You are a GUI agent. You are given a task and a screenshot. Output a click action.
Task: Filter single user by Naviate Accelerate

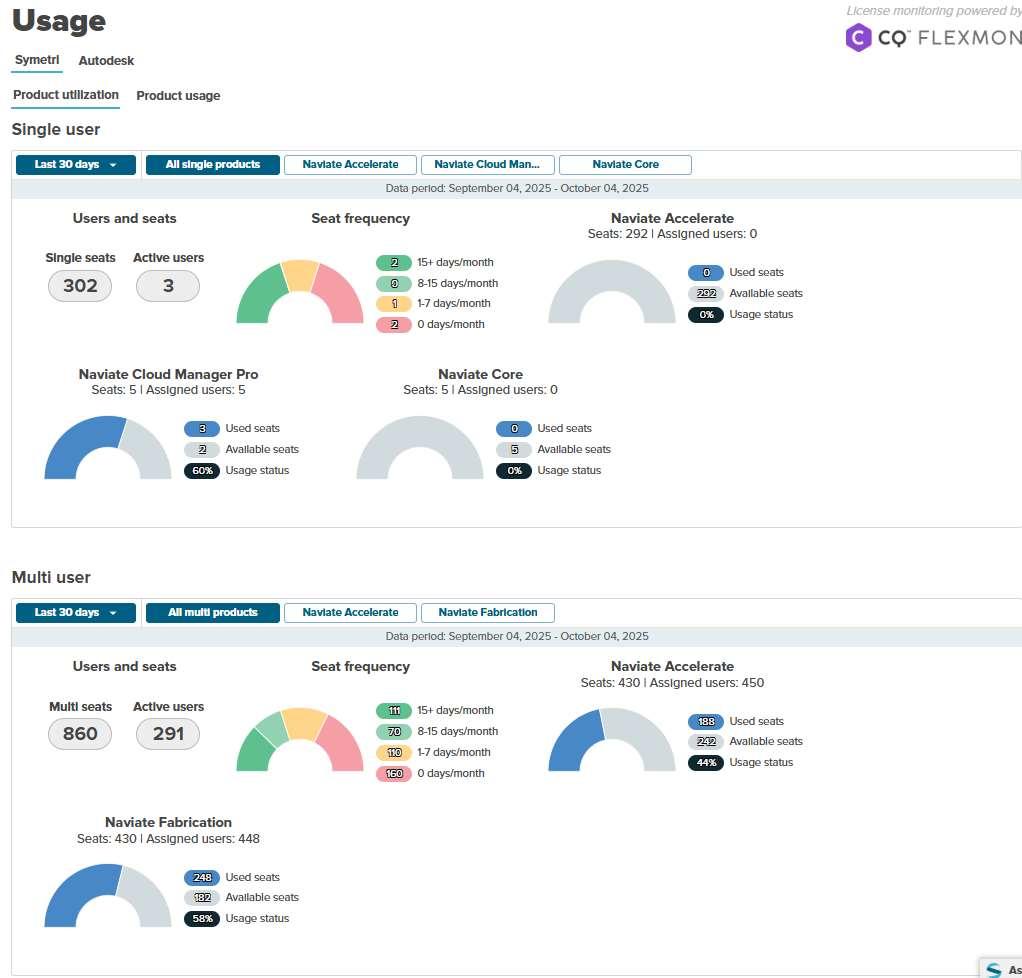point(350,164)
